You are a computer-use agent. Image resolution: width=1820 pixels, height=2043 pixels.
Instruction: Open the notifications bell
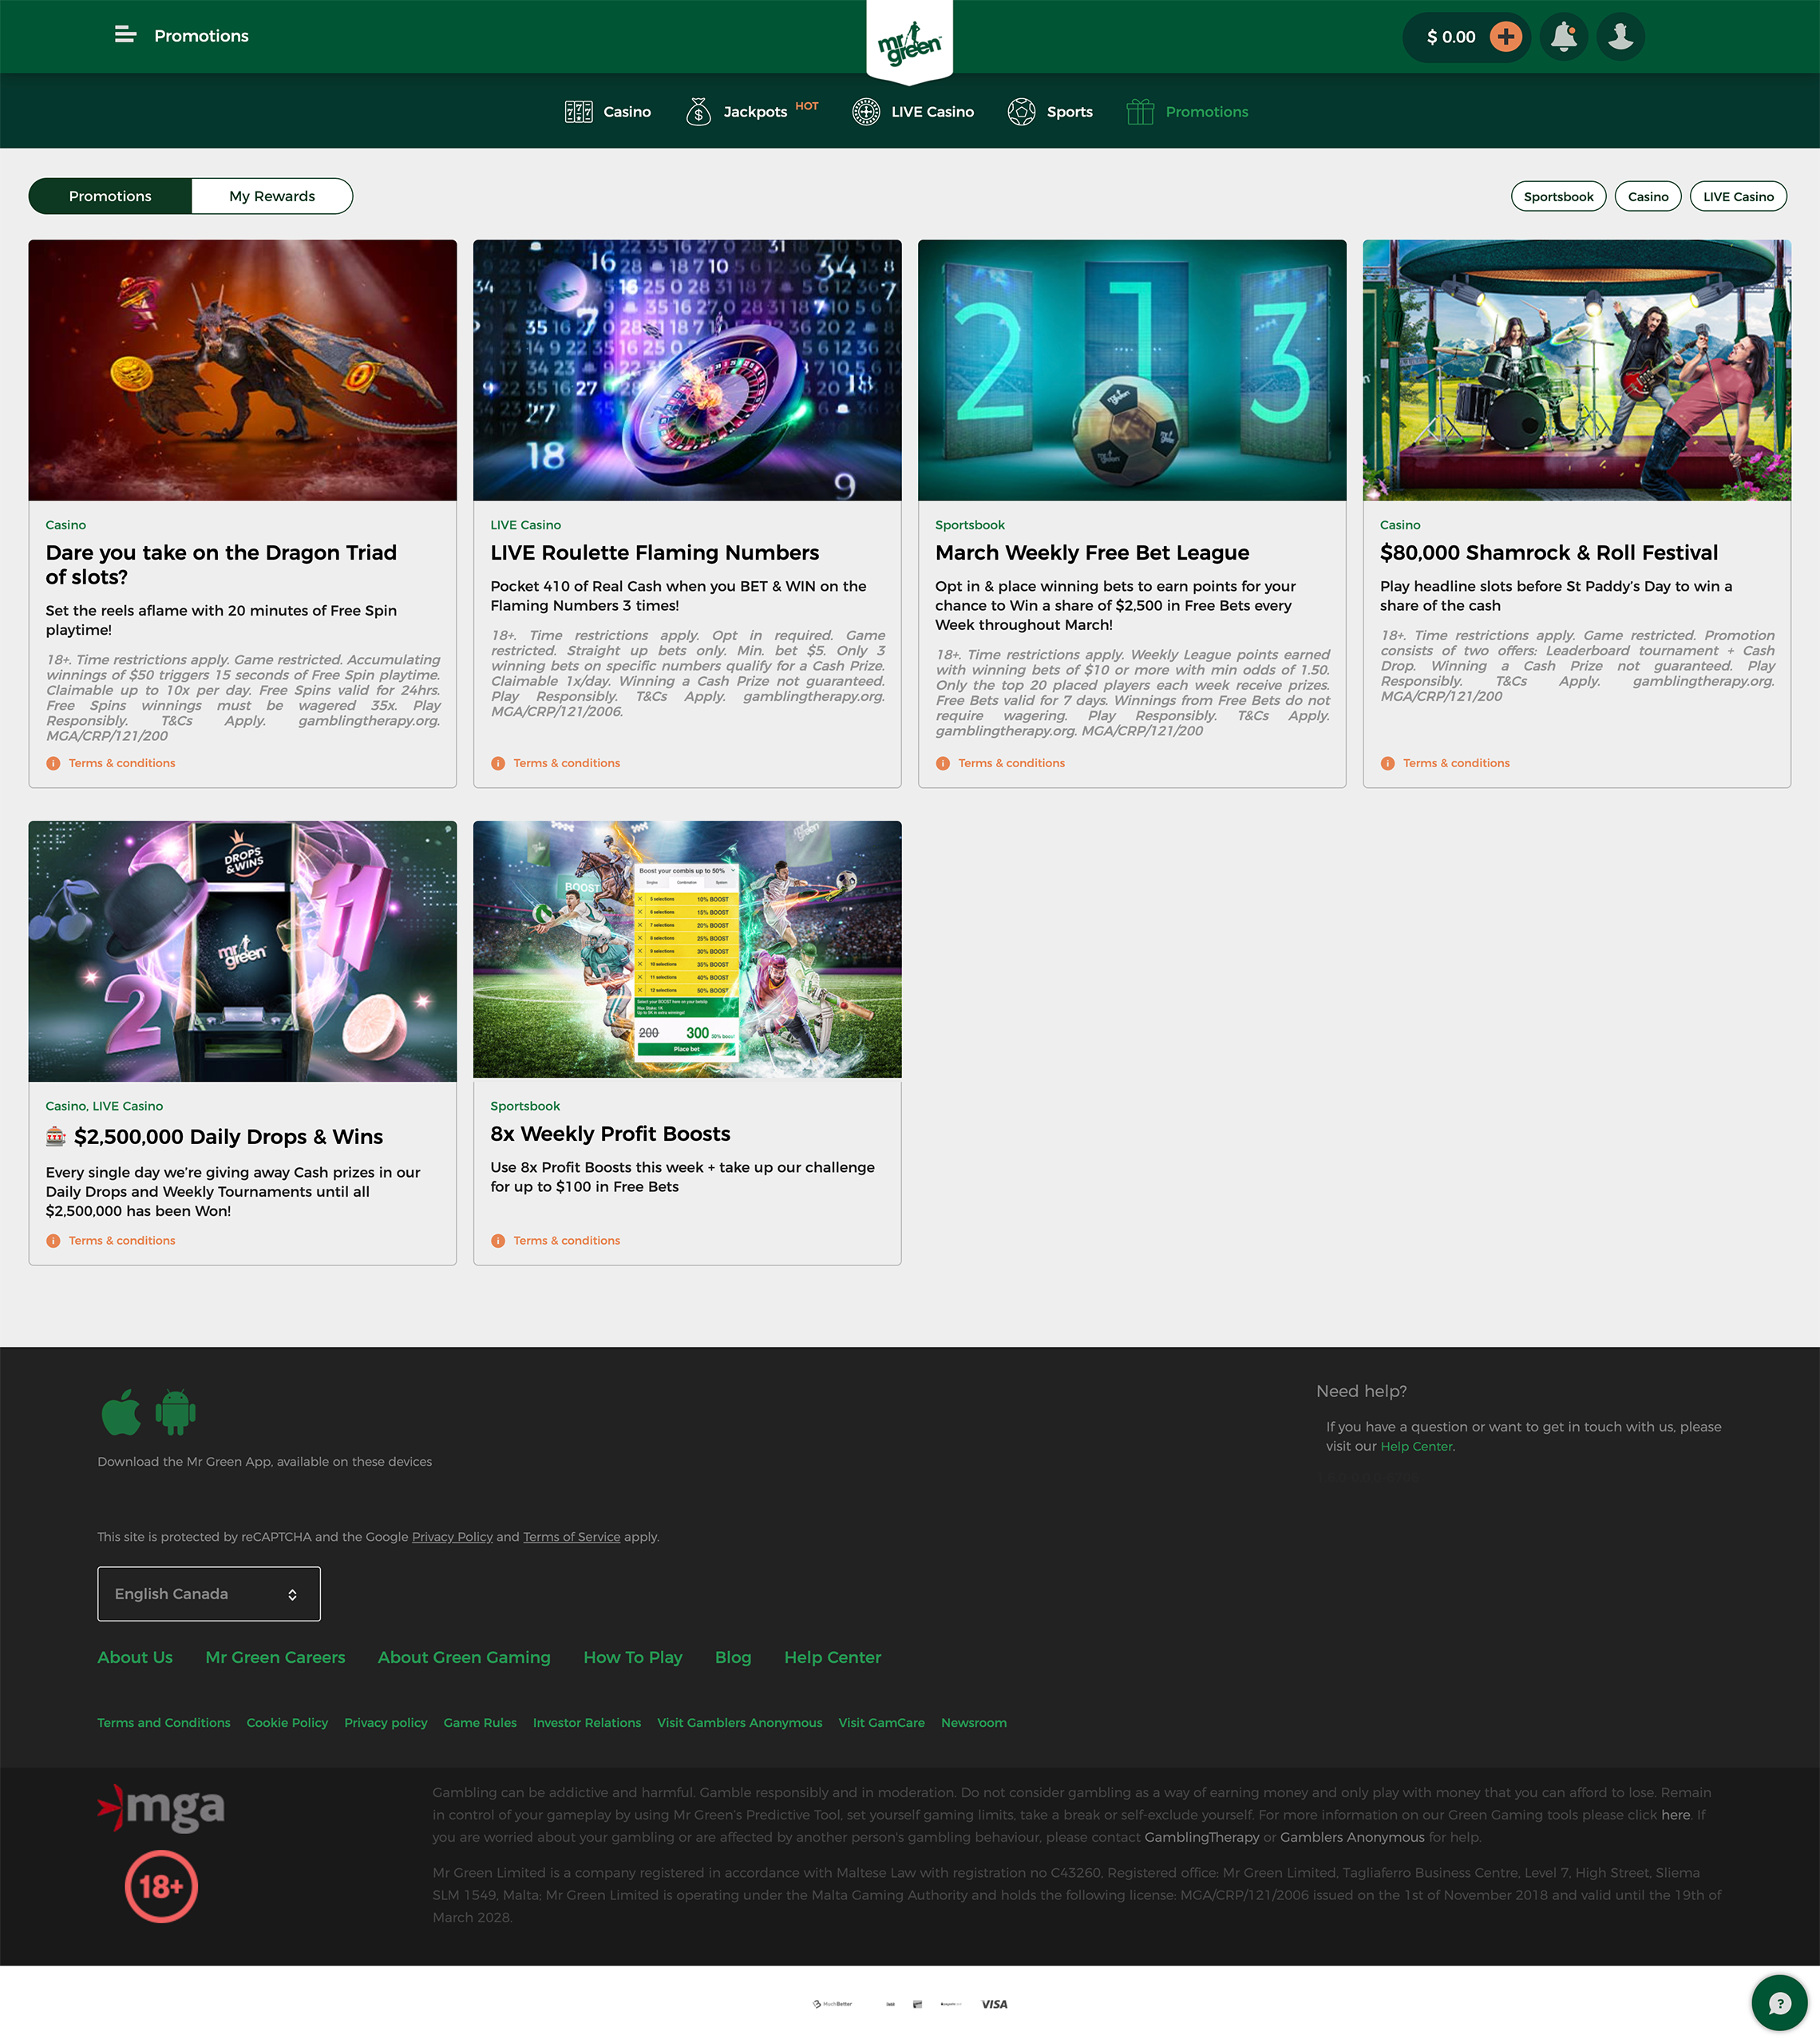[1564, 36]
